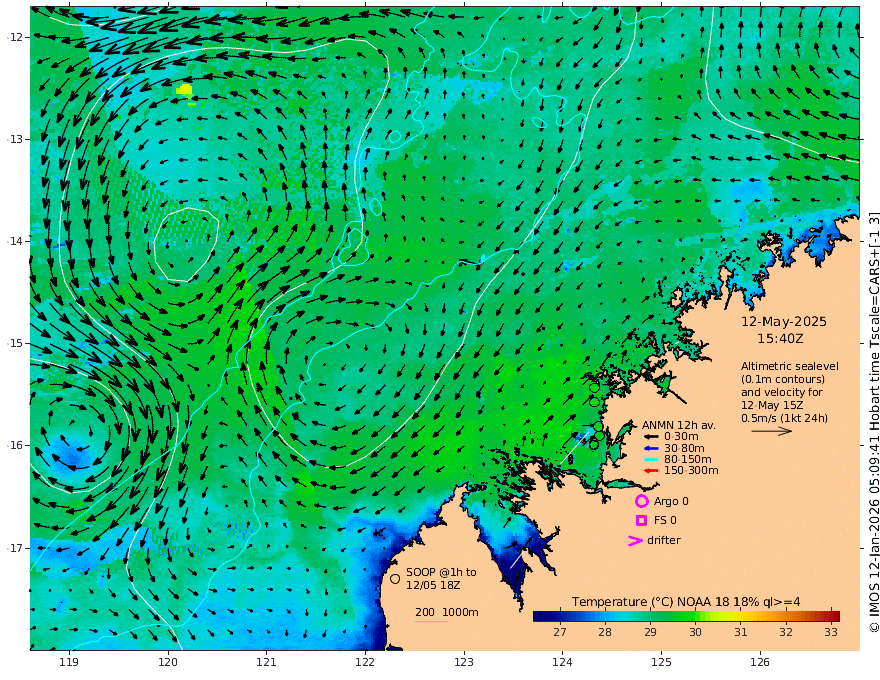The width and height of the screenshot is (880, 680).
Task: Click the northernmost green ANMN mooring circle
Action: tap(594, 387)
